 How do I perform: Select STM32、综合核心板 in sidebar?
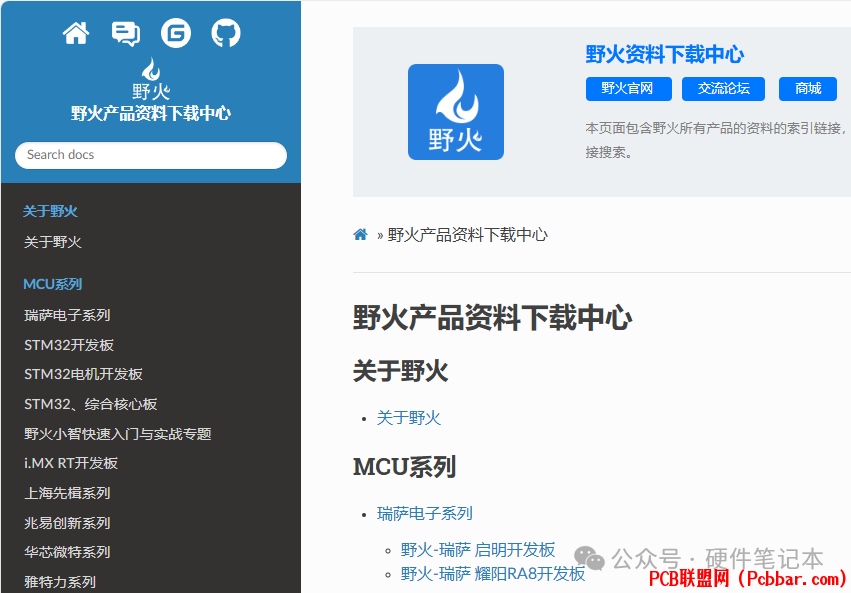pos(91,404)
